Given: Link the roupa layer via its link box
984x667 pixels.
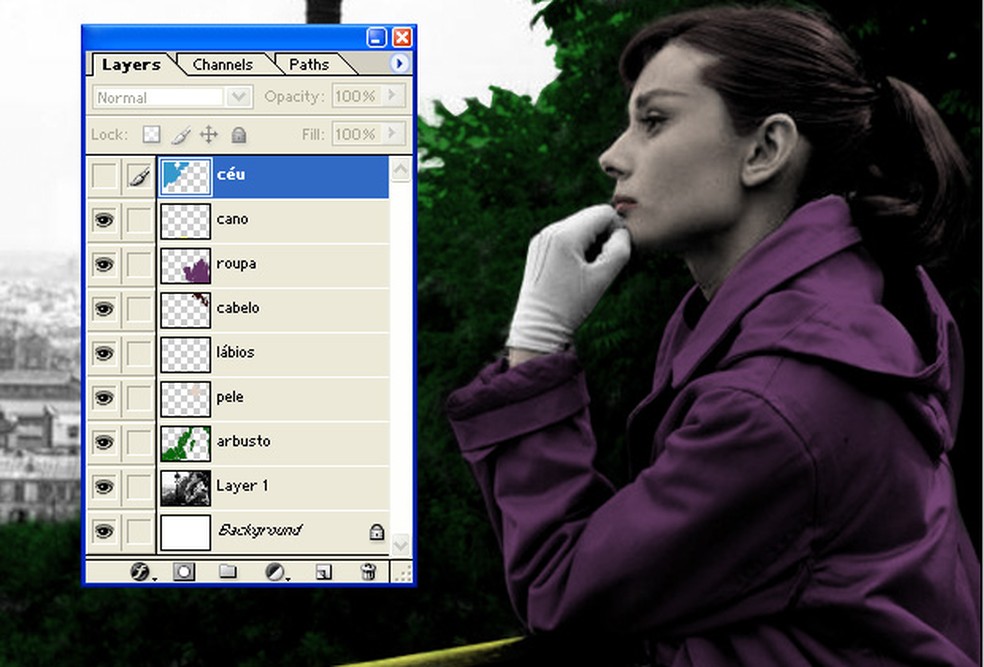Looking at the screenshot, I should click(139, 265).
